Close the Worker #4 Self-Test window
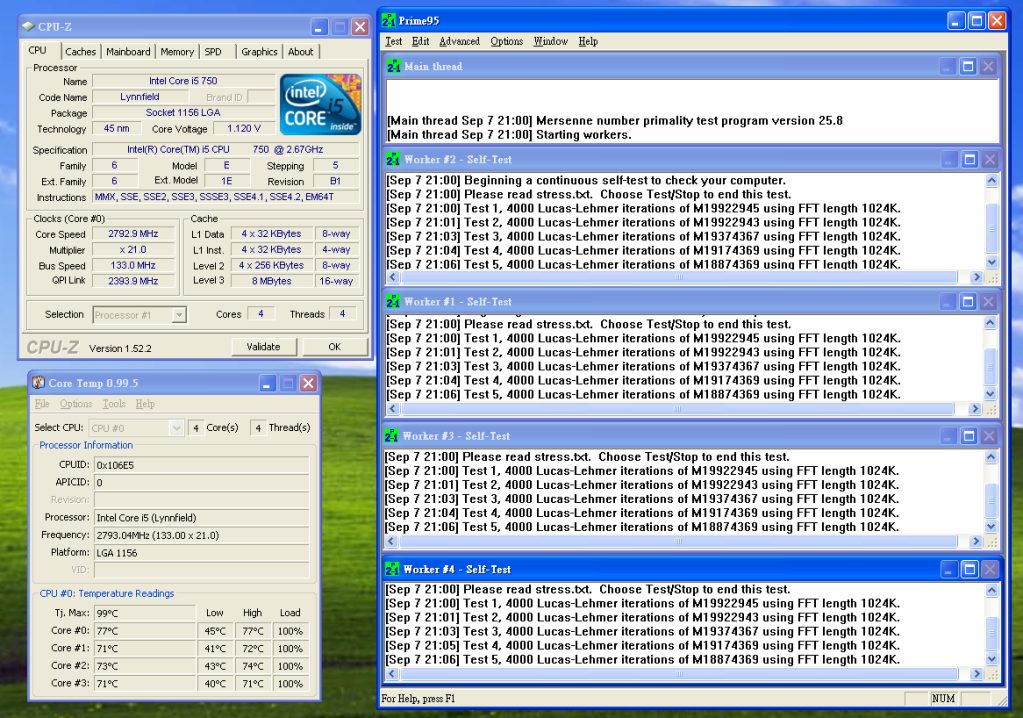This screenshot has height=718, width=1023. [990, 569]
